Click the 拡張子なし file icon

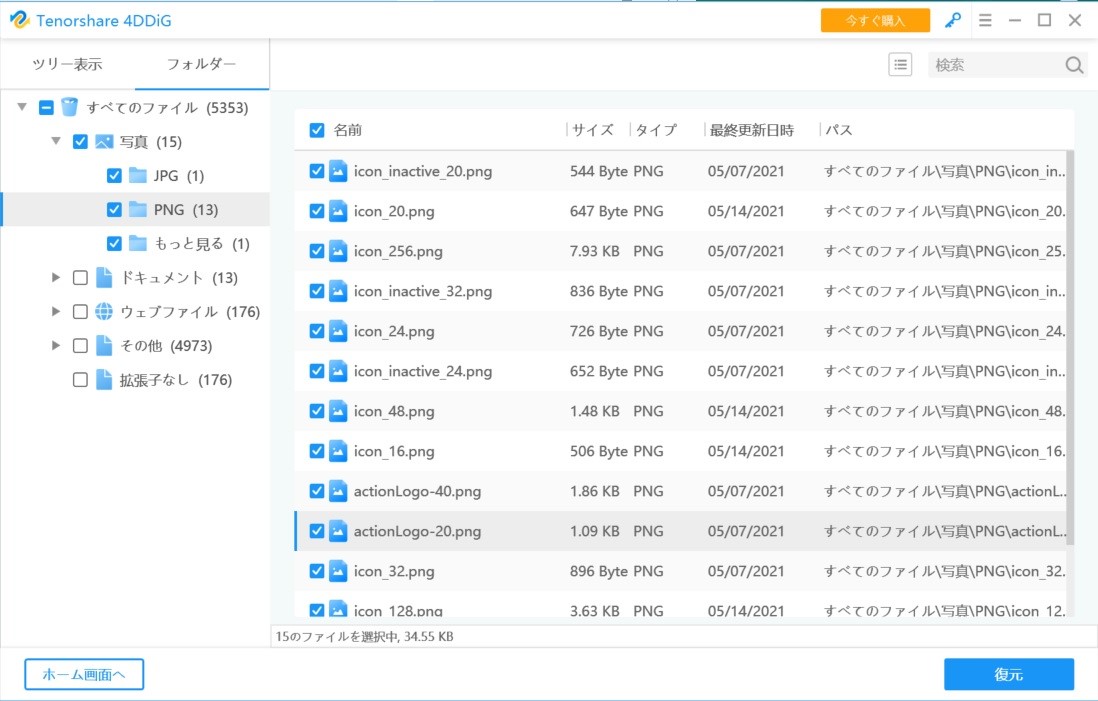[104, 380]
